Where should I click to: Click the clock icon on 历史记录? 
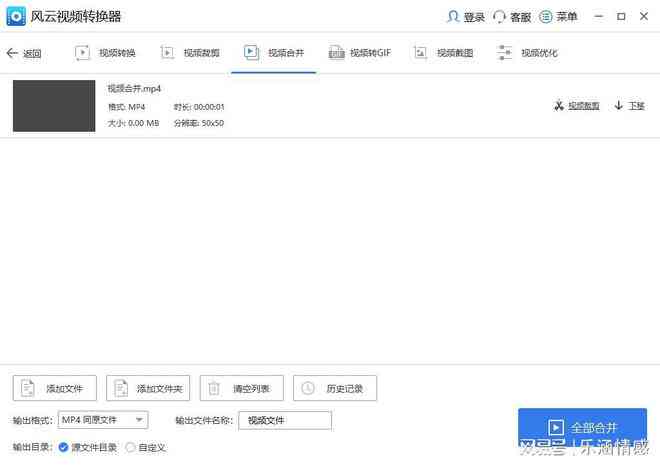click(x=308, y=388)
